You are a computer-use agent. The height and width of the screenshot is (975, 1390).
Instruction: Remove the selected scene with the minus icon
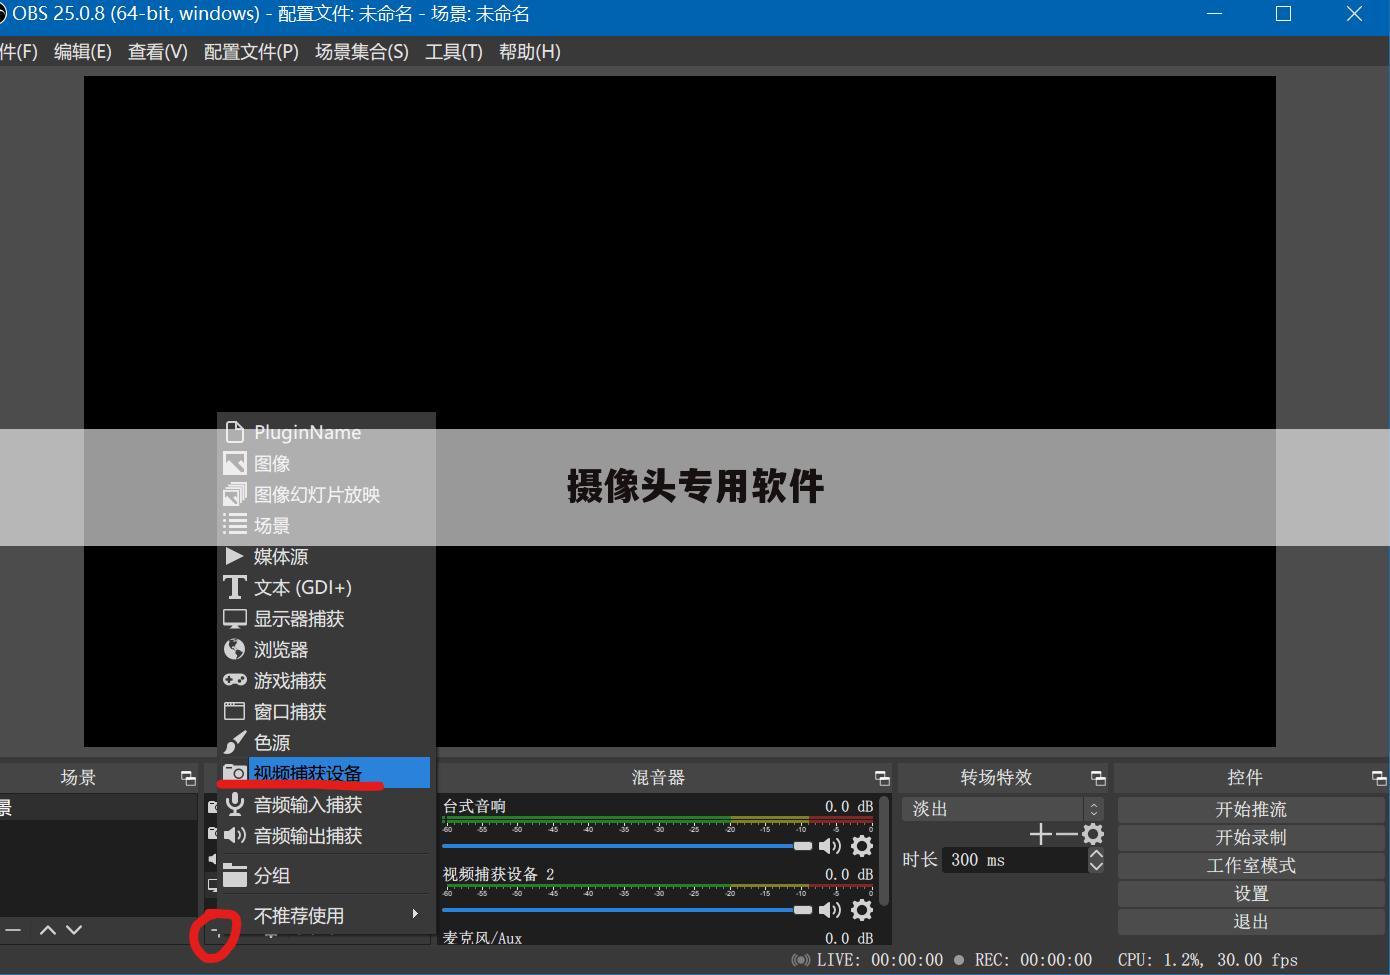(13, 930)
